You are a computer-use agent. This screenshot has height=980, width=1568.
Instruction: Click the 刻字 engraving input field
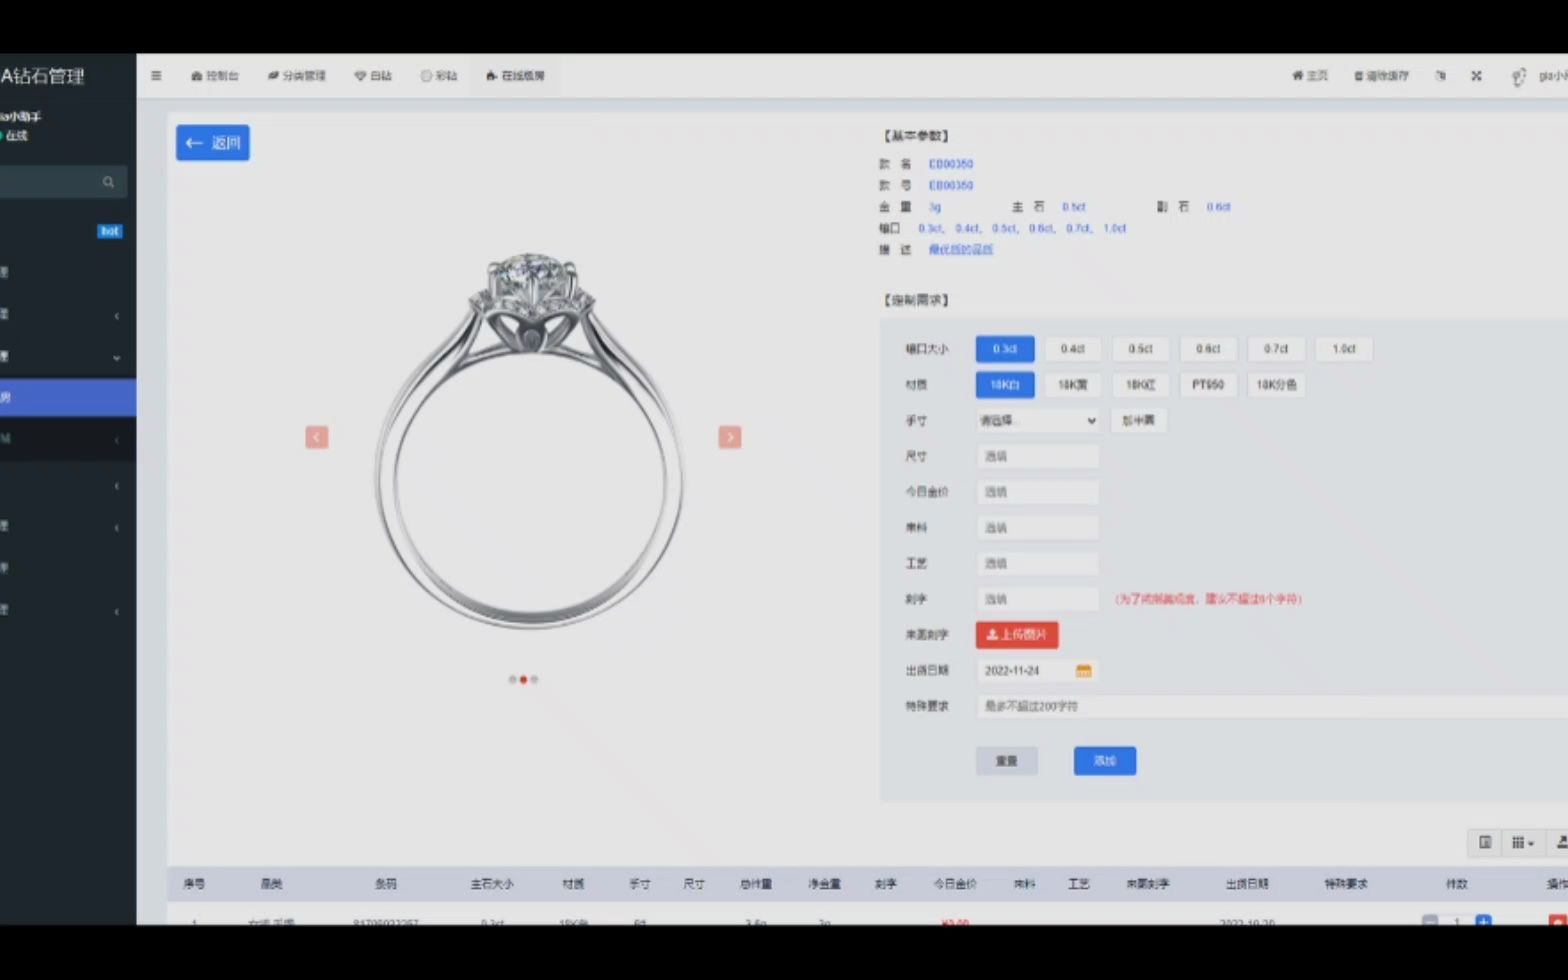[x=1038, y=599]
